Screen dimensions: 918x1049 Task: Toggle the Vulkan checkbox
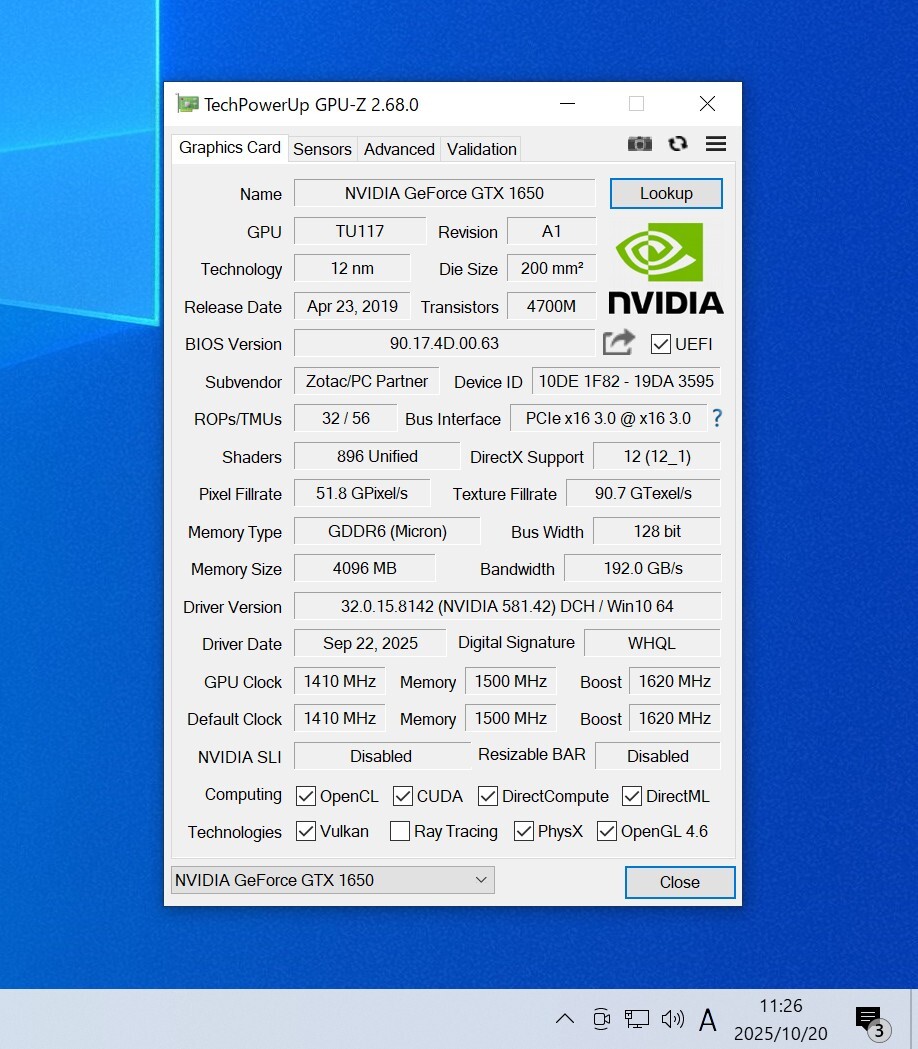tap(306, 831)
